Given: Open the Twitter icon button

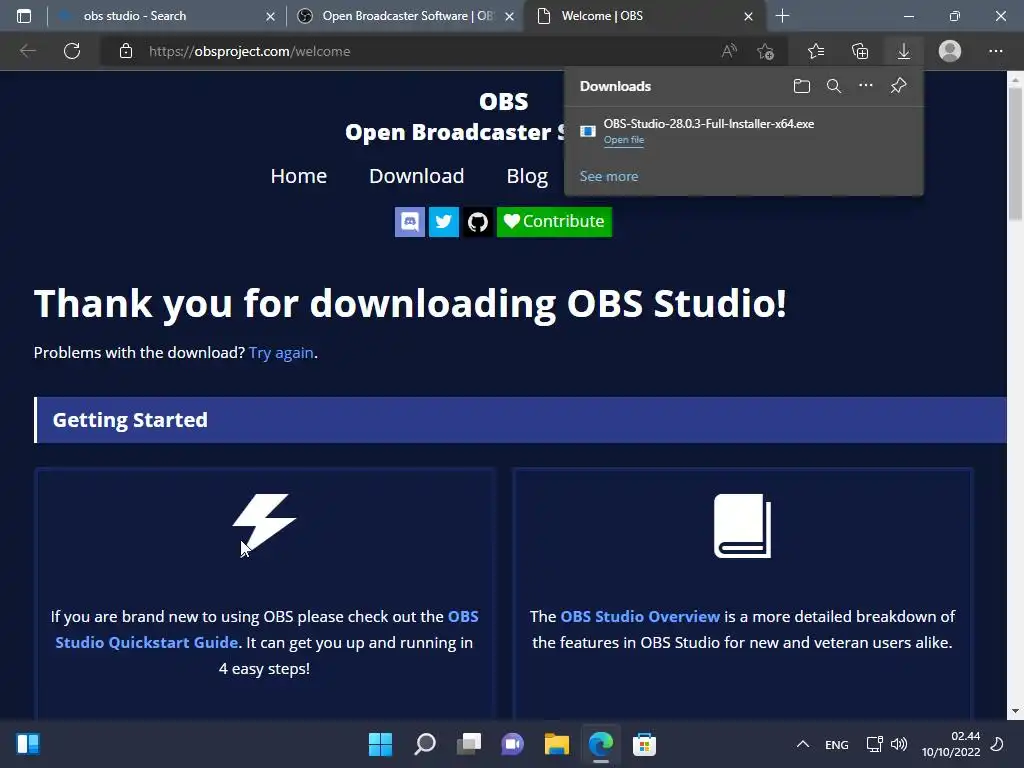Looking at the screenshot, I should tap(443, 222).
